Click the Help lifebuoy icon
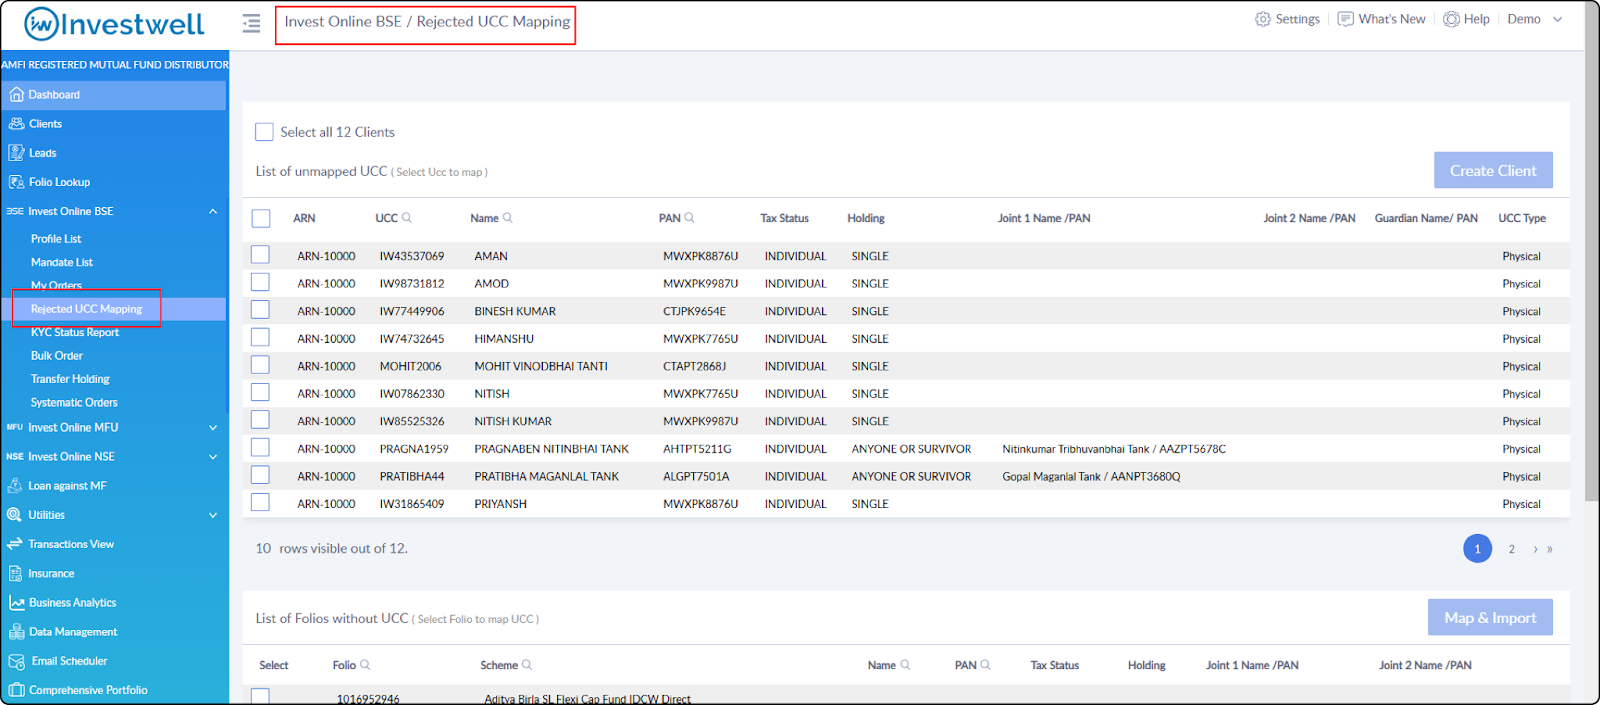This screenshot has width=1600, height=705. [1451, 19]
